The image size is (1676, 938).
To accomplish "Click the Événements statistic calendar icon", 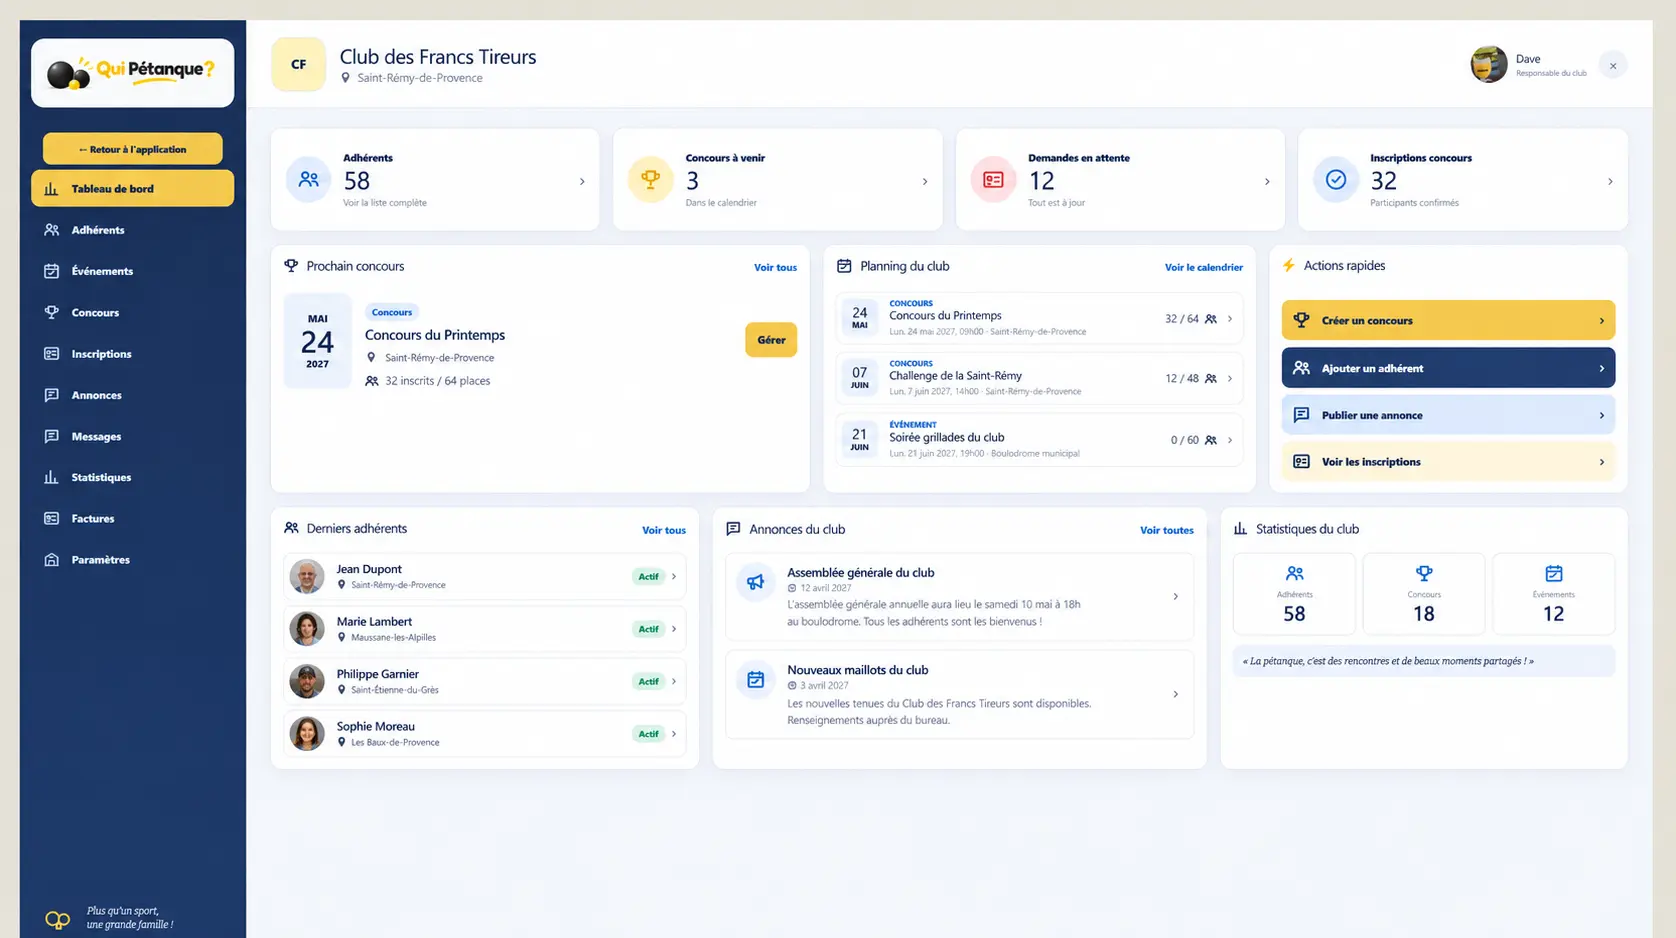I will click(x=1553, y=573).
